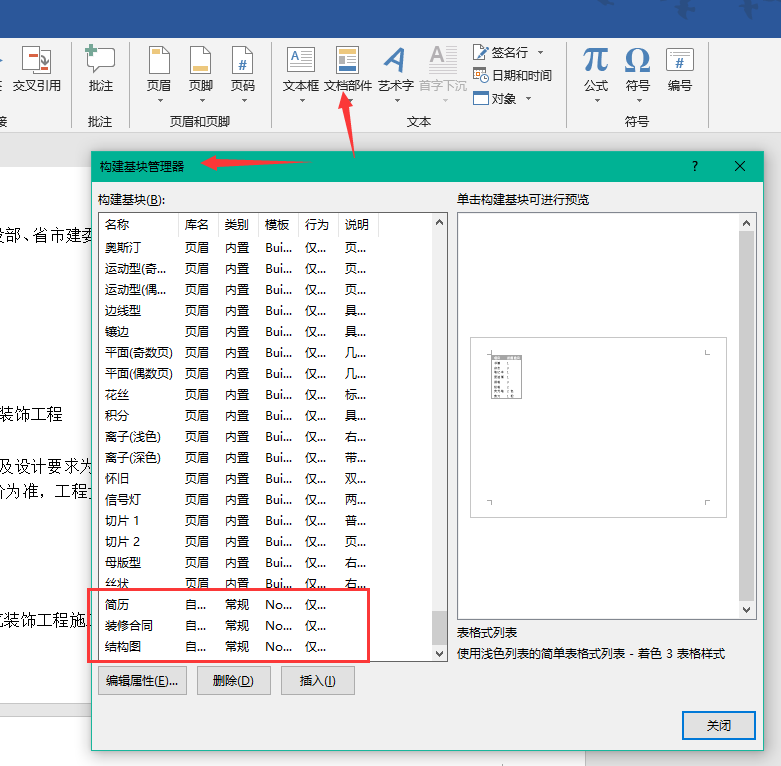Click the building blocks list scroll-down arrow

[439, 653]
